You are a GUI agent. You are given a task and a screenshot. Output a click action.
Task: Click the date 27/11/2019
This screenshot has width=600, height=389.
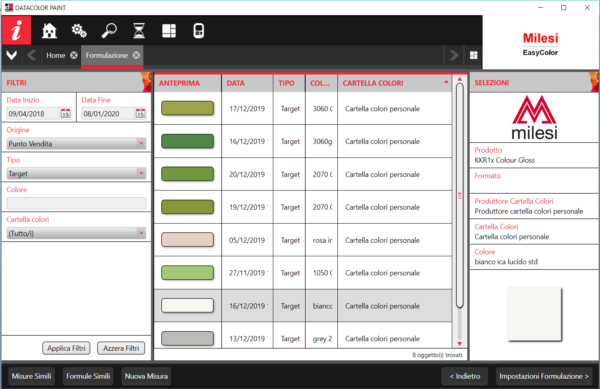(247, 273)
